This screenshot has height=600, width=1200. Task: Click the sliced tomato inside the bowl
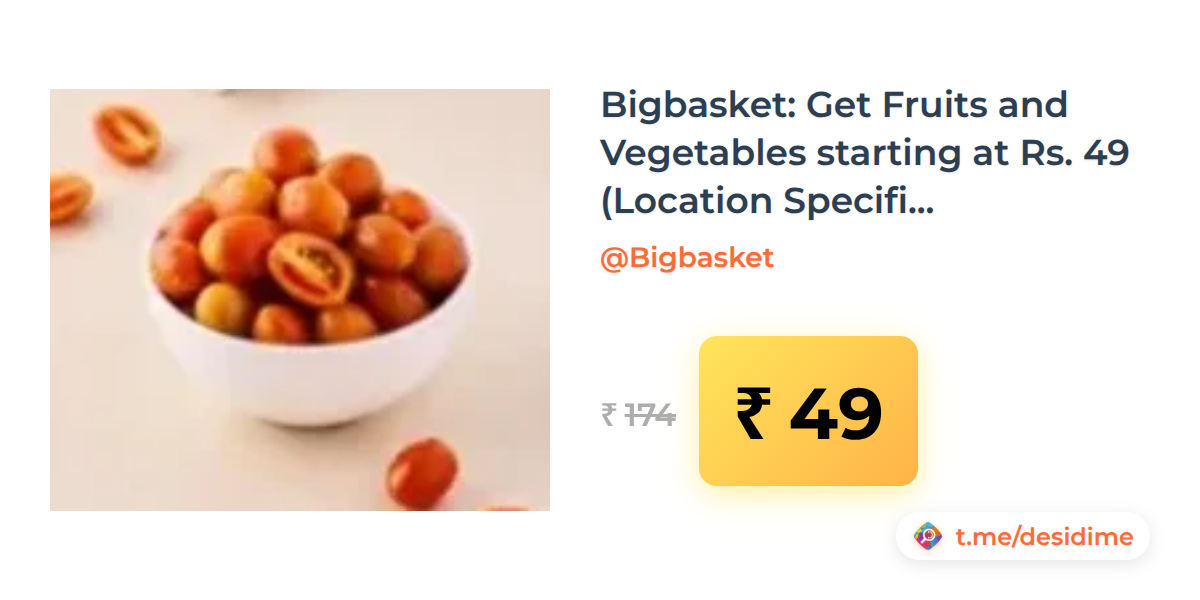click(311, 268)
